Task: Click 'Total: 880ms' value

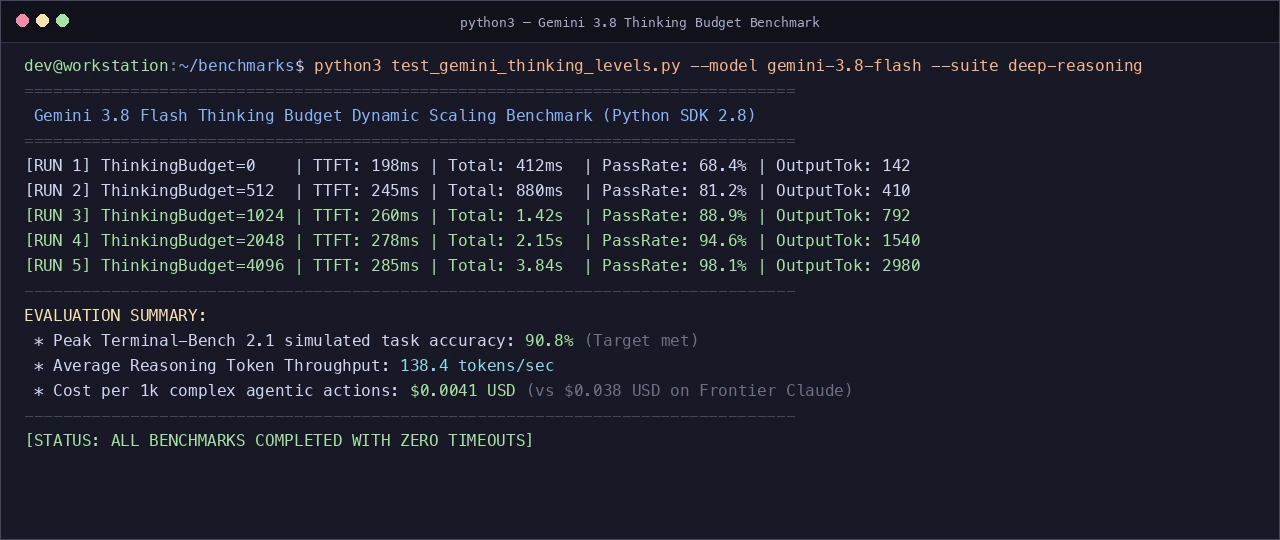Action: pos(506,191)
